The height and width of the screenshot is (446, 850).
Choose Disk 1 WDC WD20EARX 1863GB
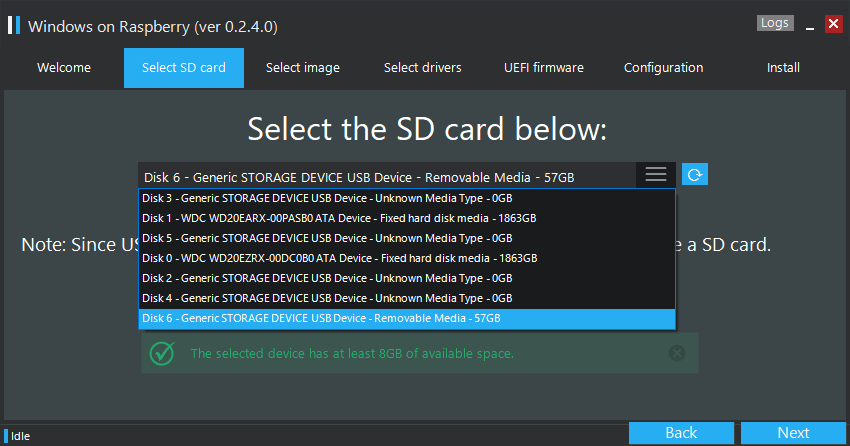point(407,218)
